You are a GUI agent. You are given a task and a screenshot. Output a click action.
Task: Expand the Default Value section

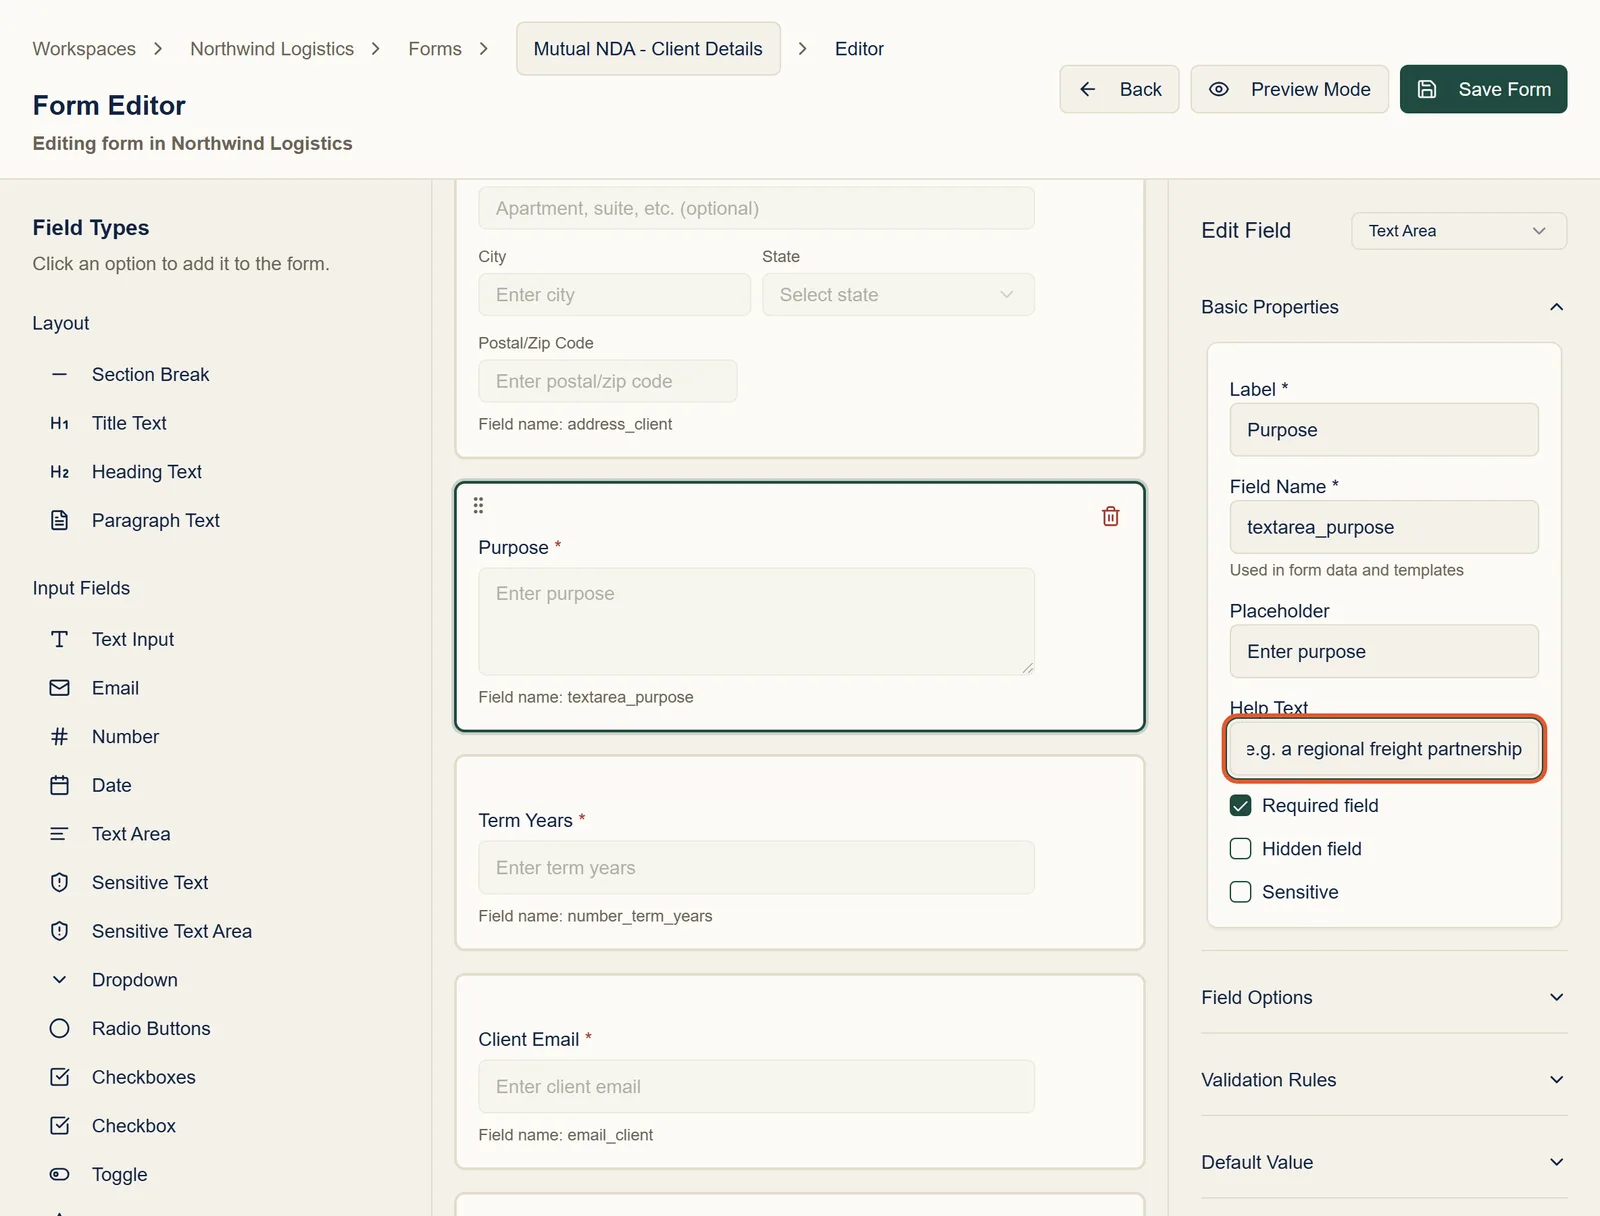coord(1384,1162)
